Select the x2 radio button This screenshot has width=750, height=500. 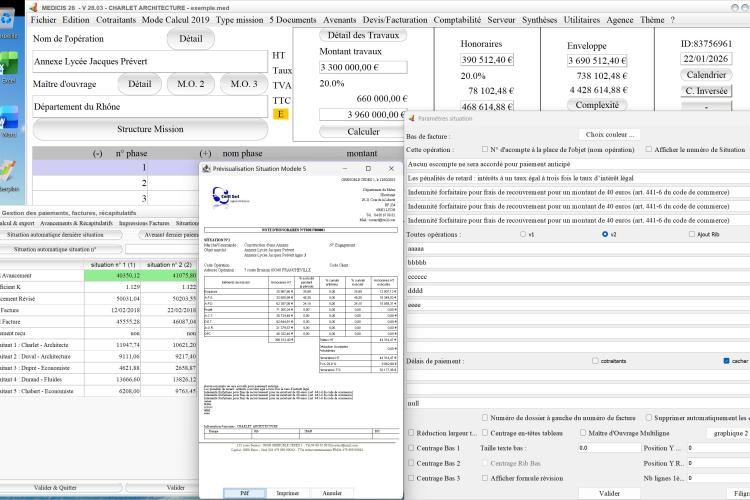(x=605, y=234)
